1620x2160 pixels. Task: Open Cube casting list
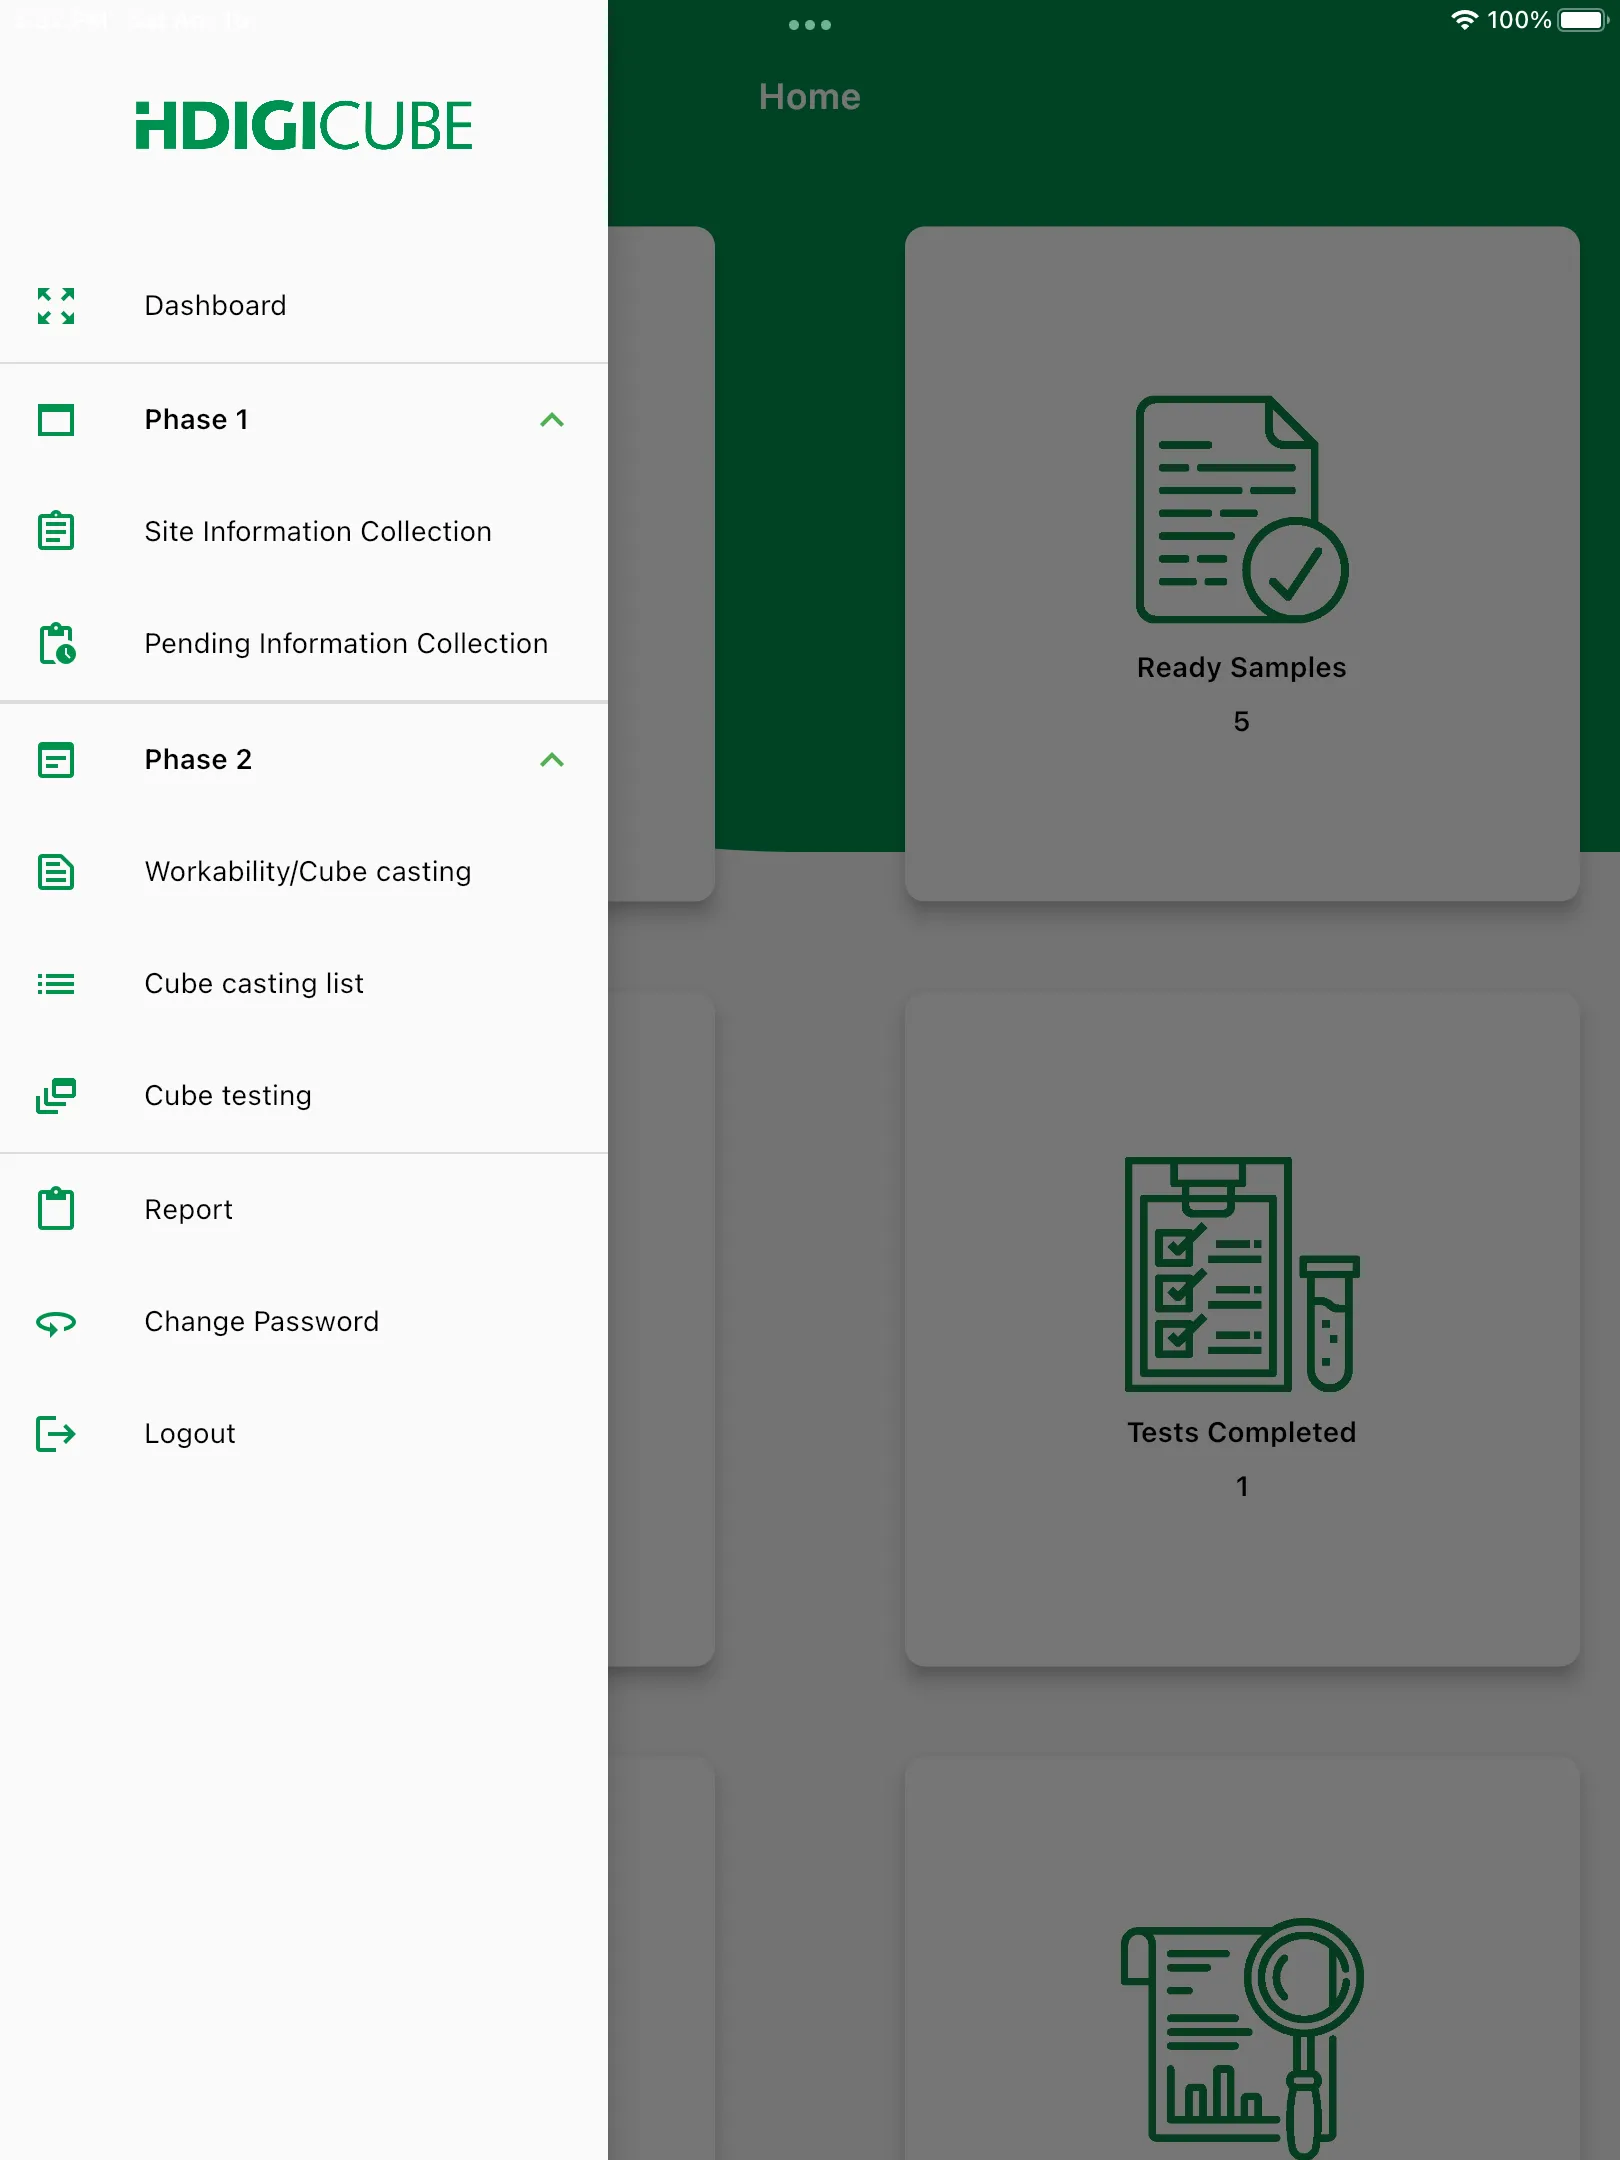pyautogui.click(x=304, y=984)
